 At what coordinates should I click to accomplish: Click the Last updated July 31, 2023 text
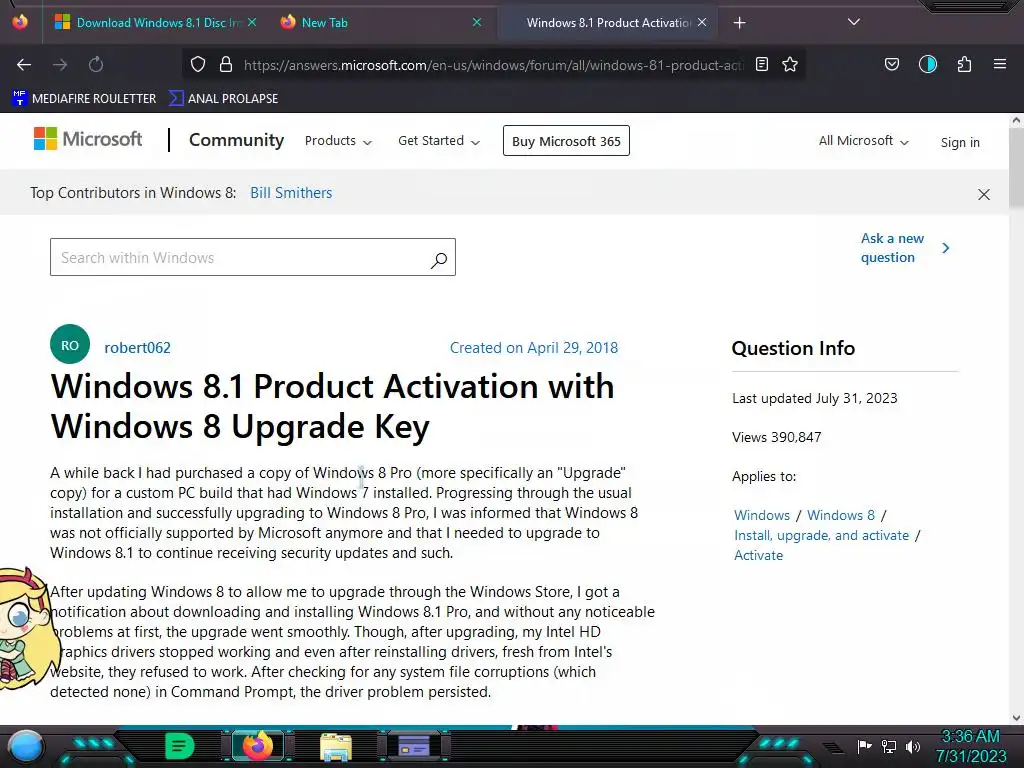[814, 398]
